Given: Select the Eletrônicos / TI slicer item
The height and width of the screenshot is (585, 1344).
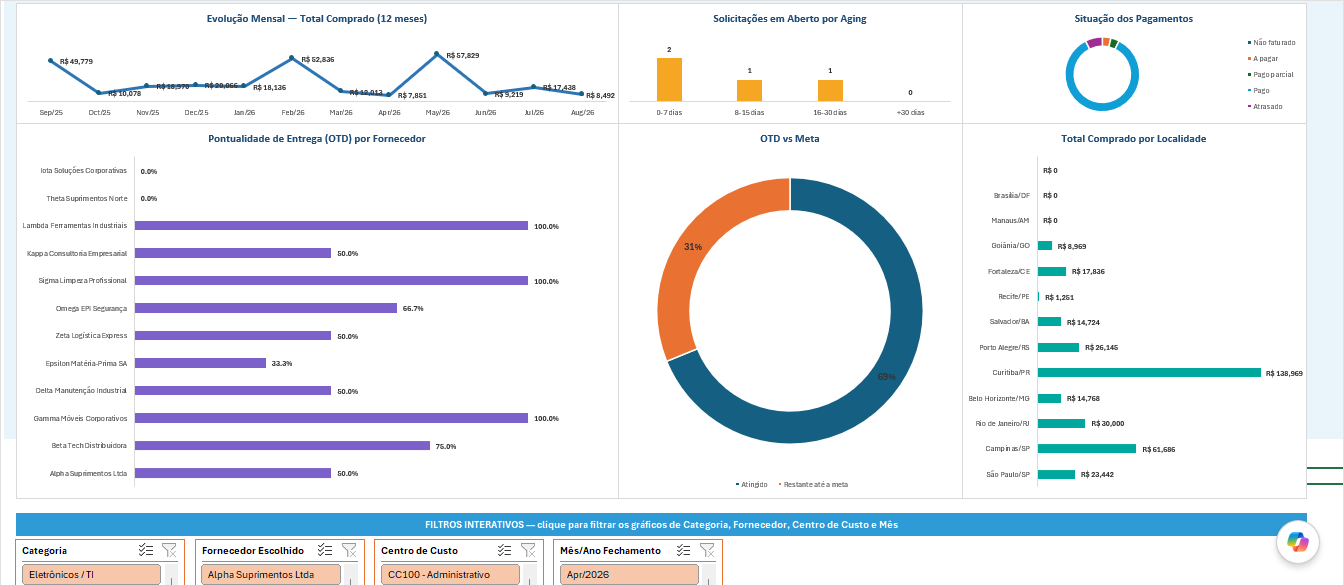Looking at the screenshot, I should (x=92, y=574).
